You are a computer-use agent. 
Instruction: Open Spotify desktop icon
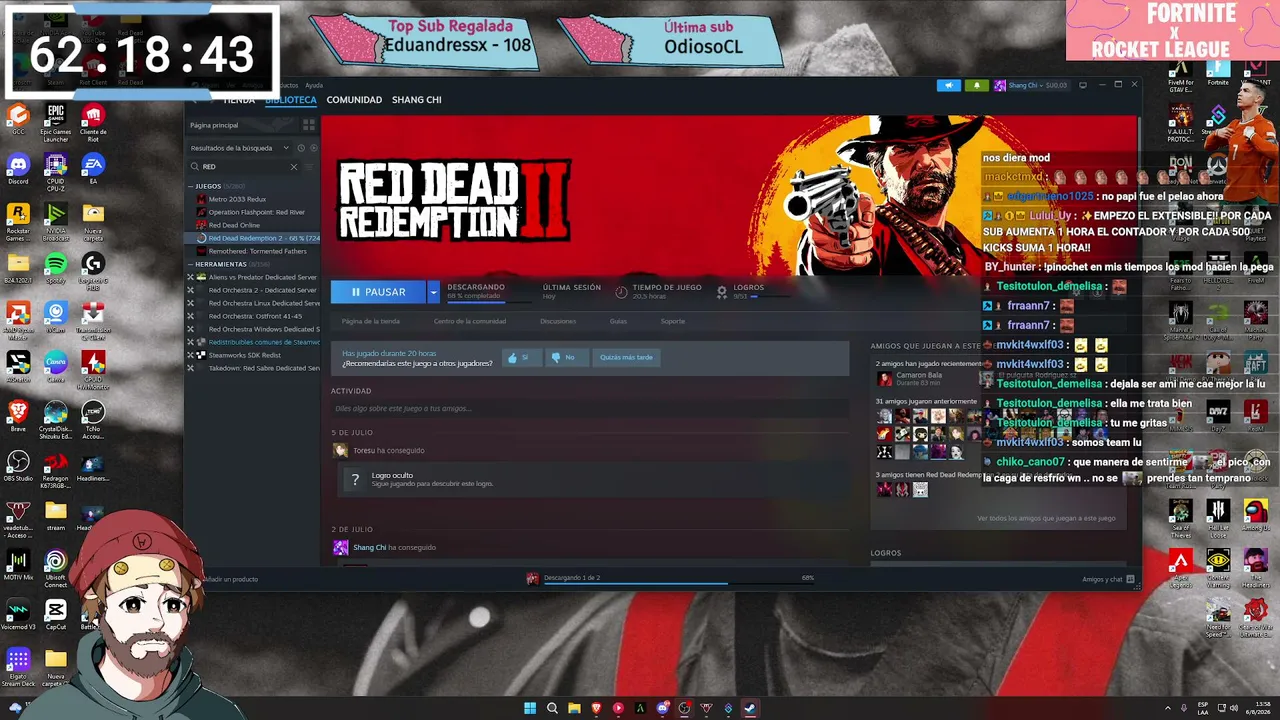coord(56,267)
